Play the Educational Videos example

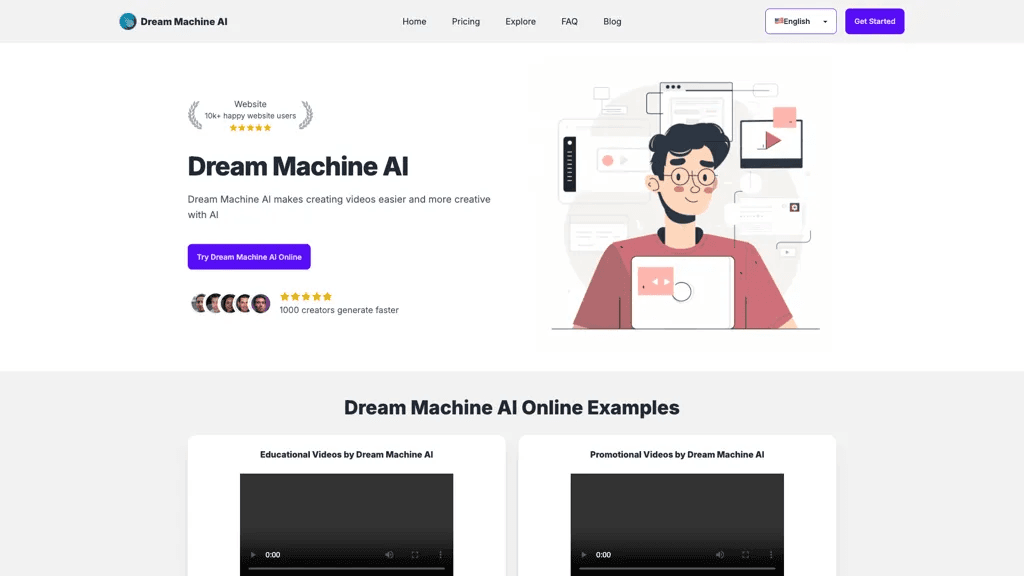(253, 554)
